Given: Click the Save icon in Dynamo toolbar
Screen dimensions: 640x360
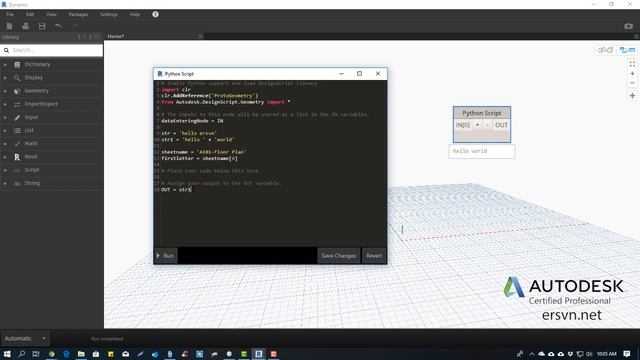Looking at the screenshot, I should [x=42, y=26].
